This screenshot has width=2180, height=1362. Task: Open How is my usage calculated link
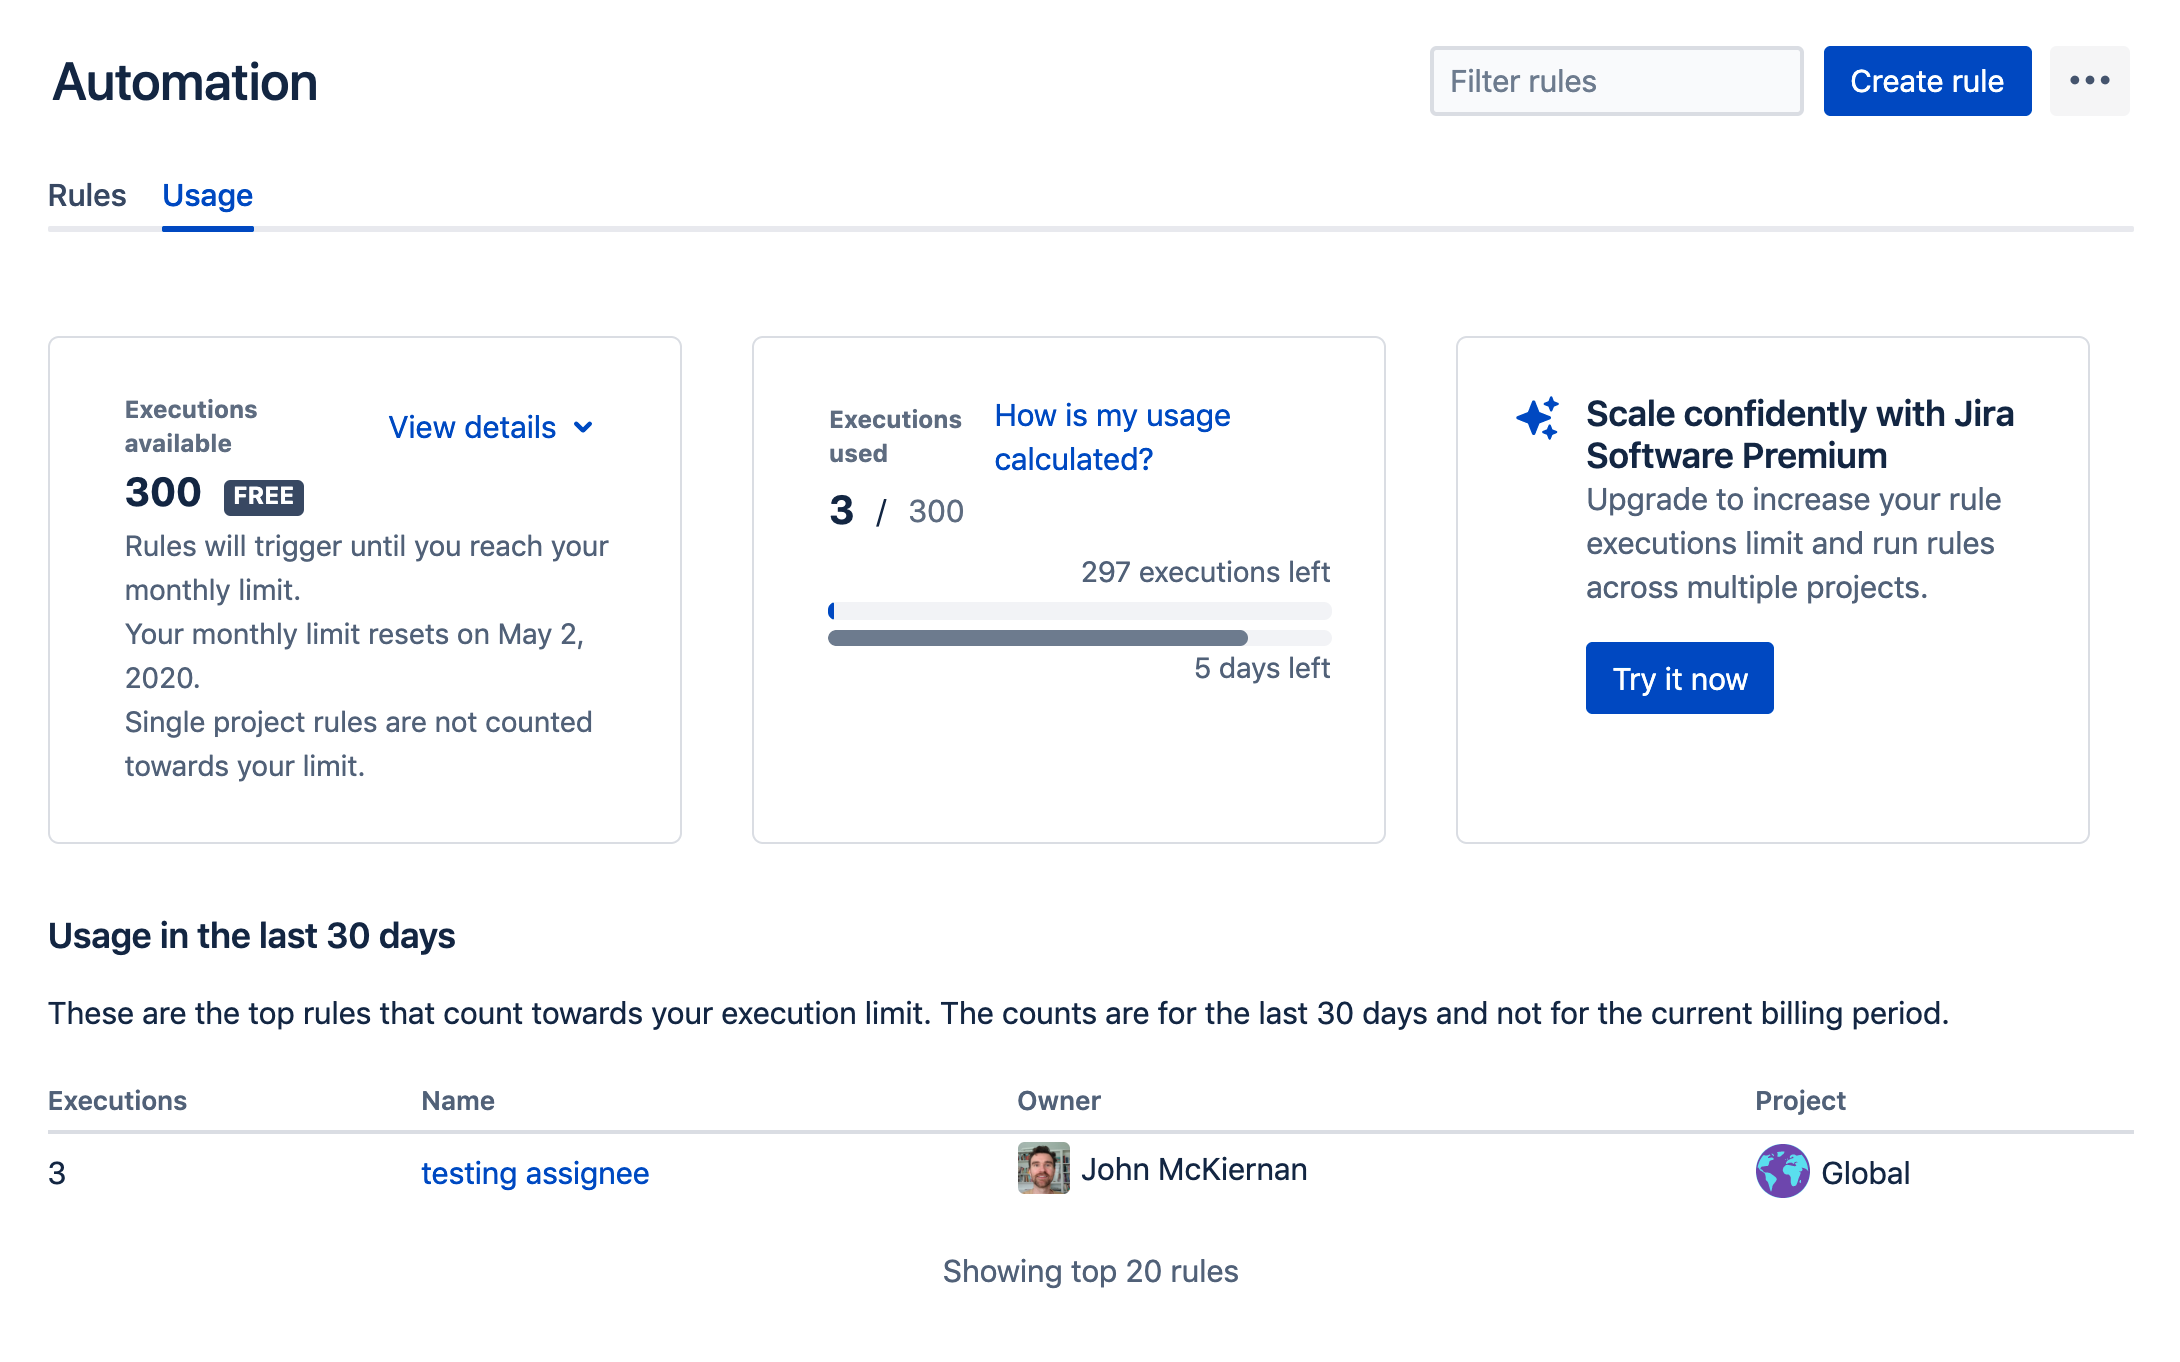coord(1112,437)
